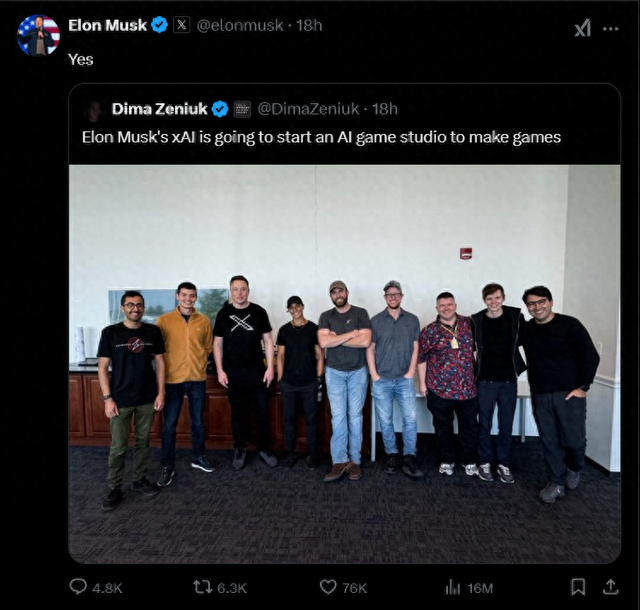Open Grok xAI icon on the post
The width and height of the screenshot is (640, 610).
coord(582,28)
